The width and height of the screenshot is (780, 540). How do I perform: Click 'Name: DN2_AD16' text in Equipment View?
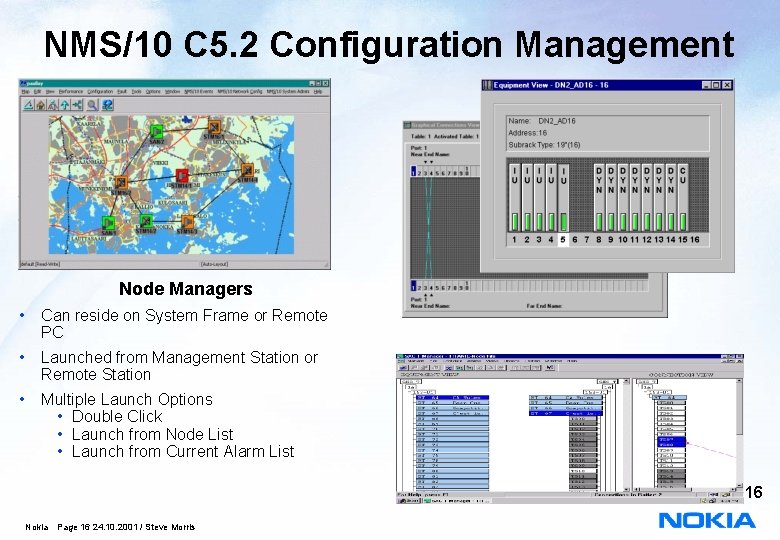(542, 121)
